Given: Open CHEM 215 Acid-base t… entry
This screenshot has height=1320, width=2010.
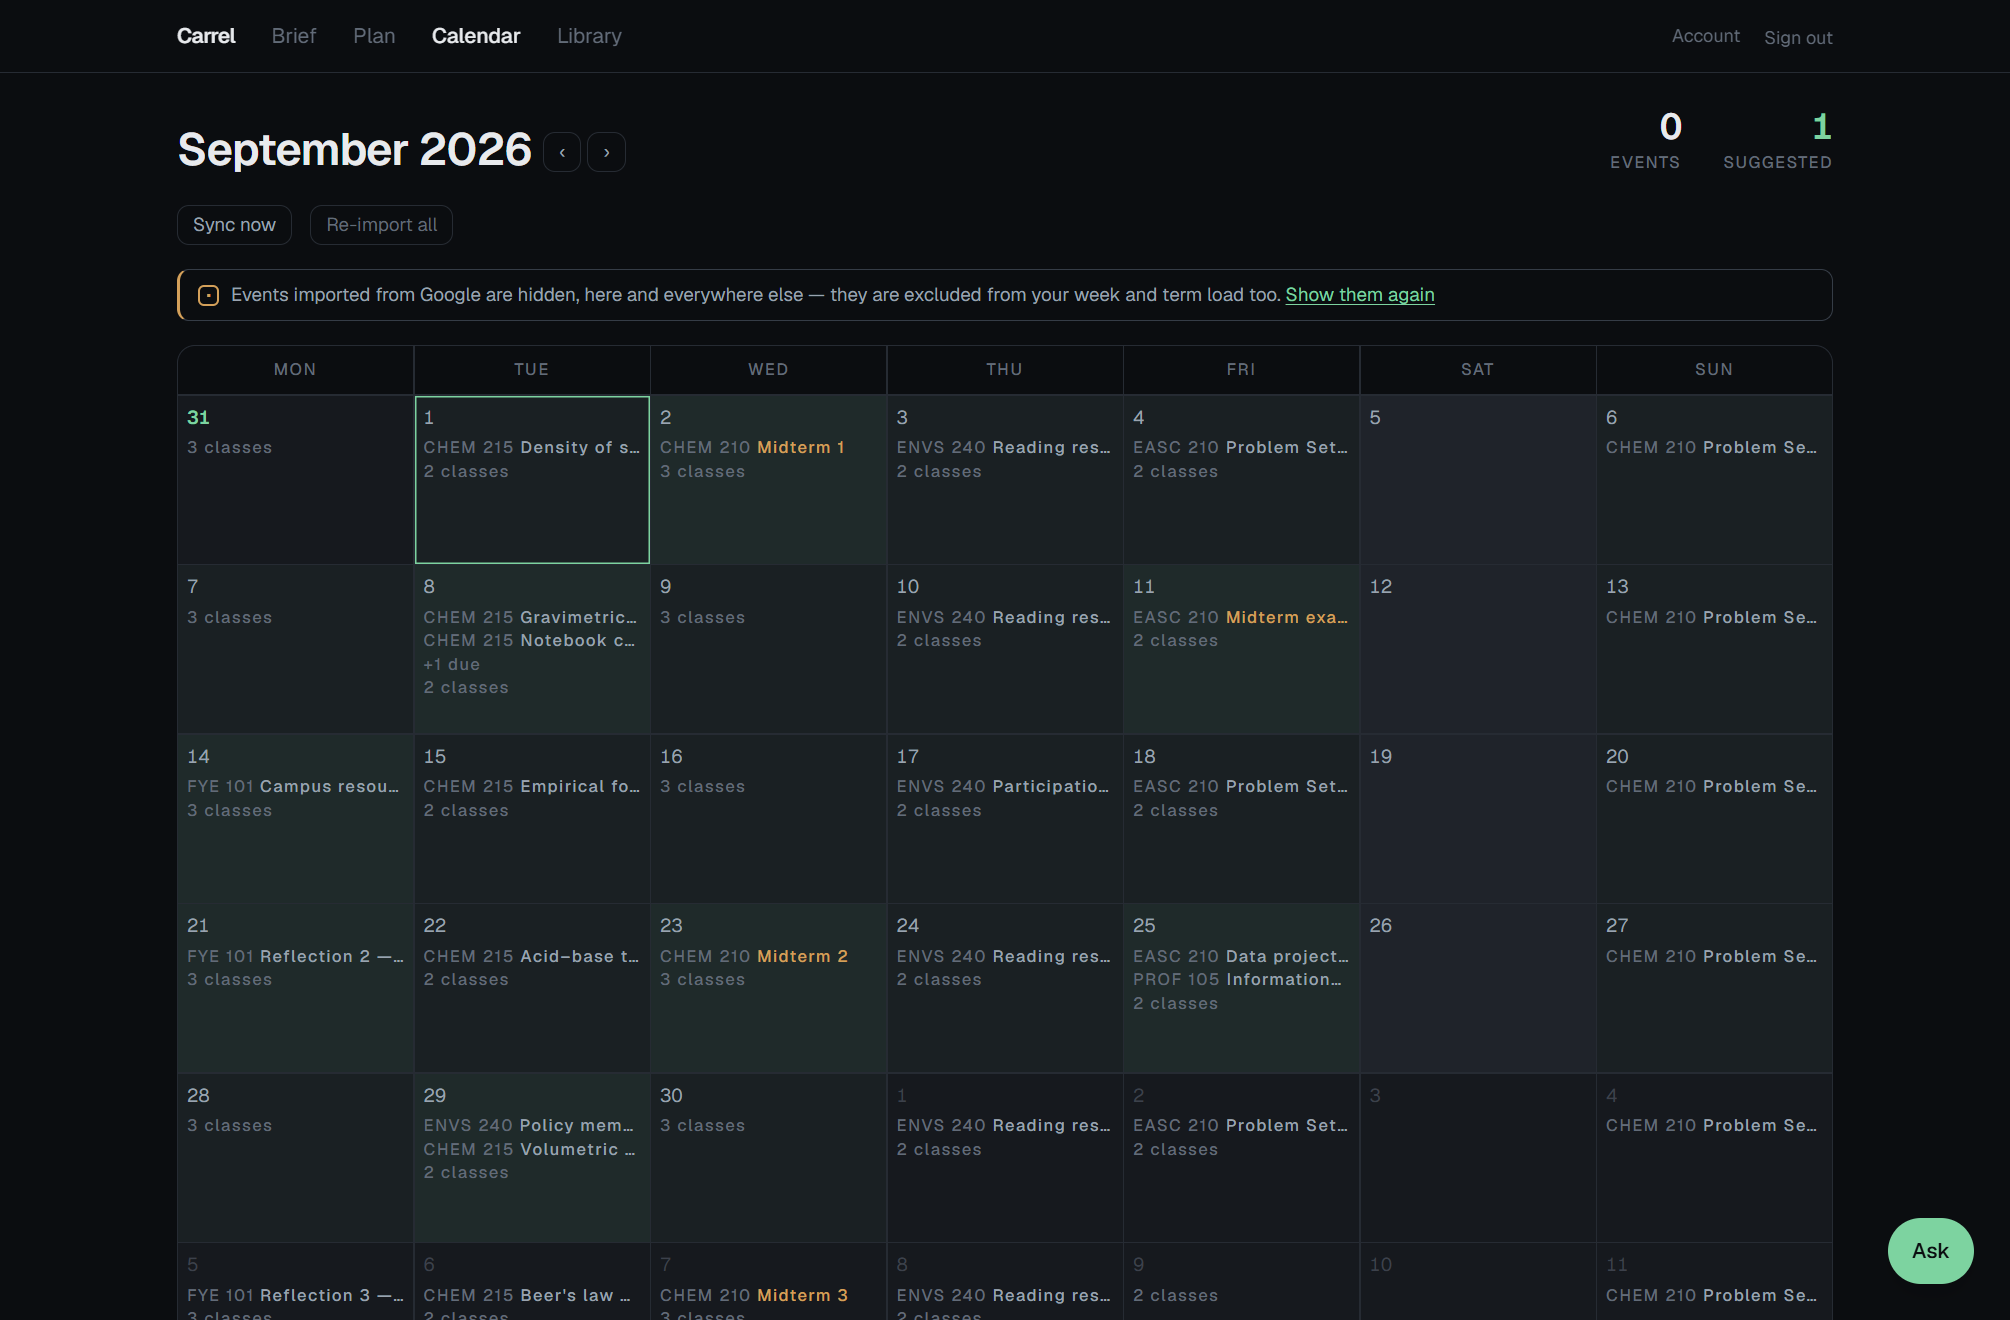Looking at the screenshot, I should (531, 956).
